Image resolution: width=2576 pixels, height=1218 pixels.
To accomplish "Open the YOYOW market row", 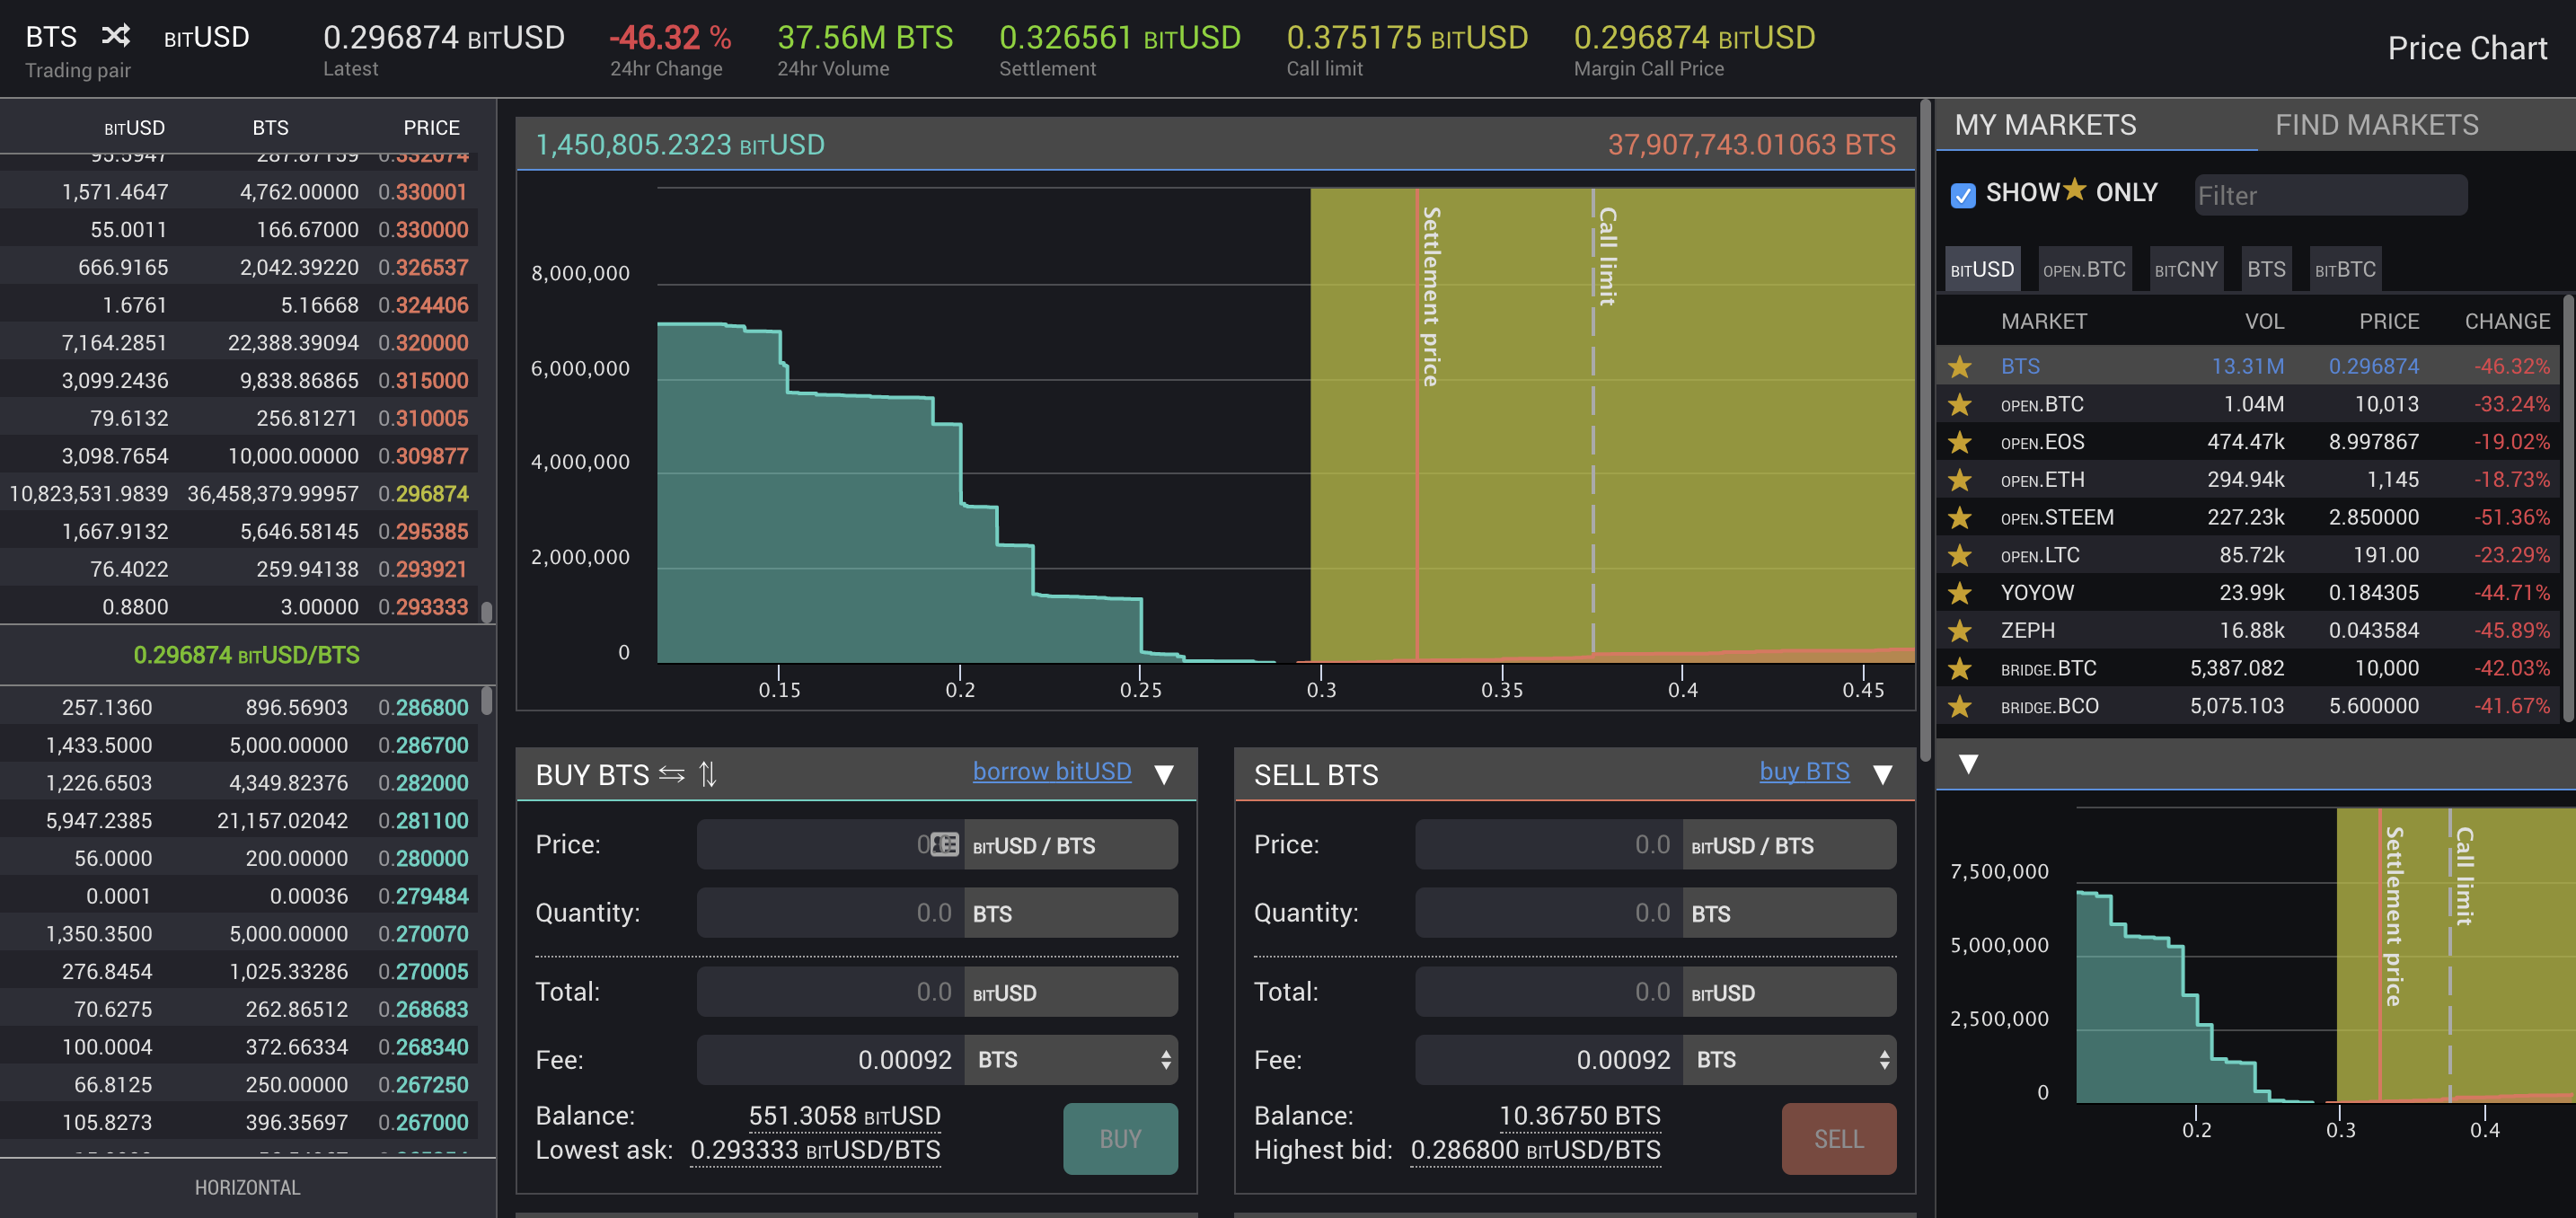I will tap(2249, 593).
